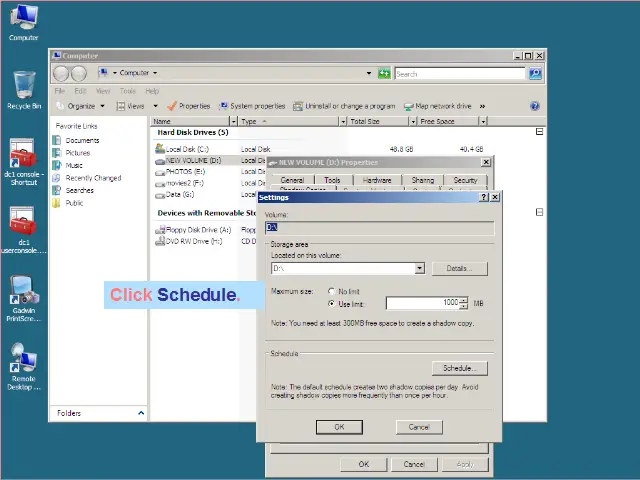
Task: Select the Local Disk (C:) drive icon
Action: pyautogui.click(x=160, y=149)
